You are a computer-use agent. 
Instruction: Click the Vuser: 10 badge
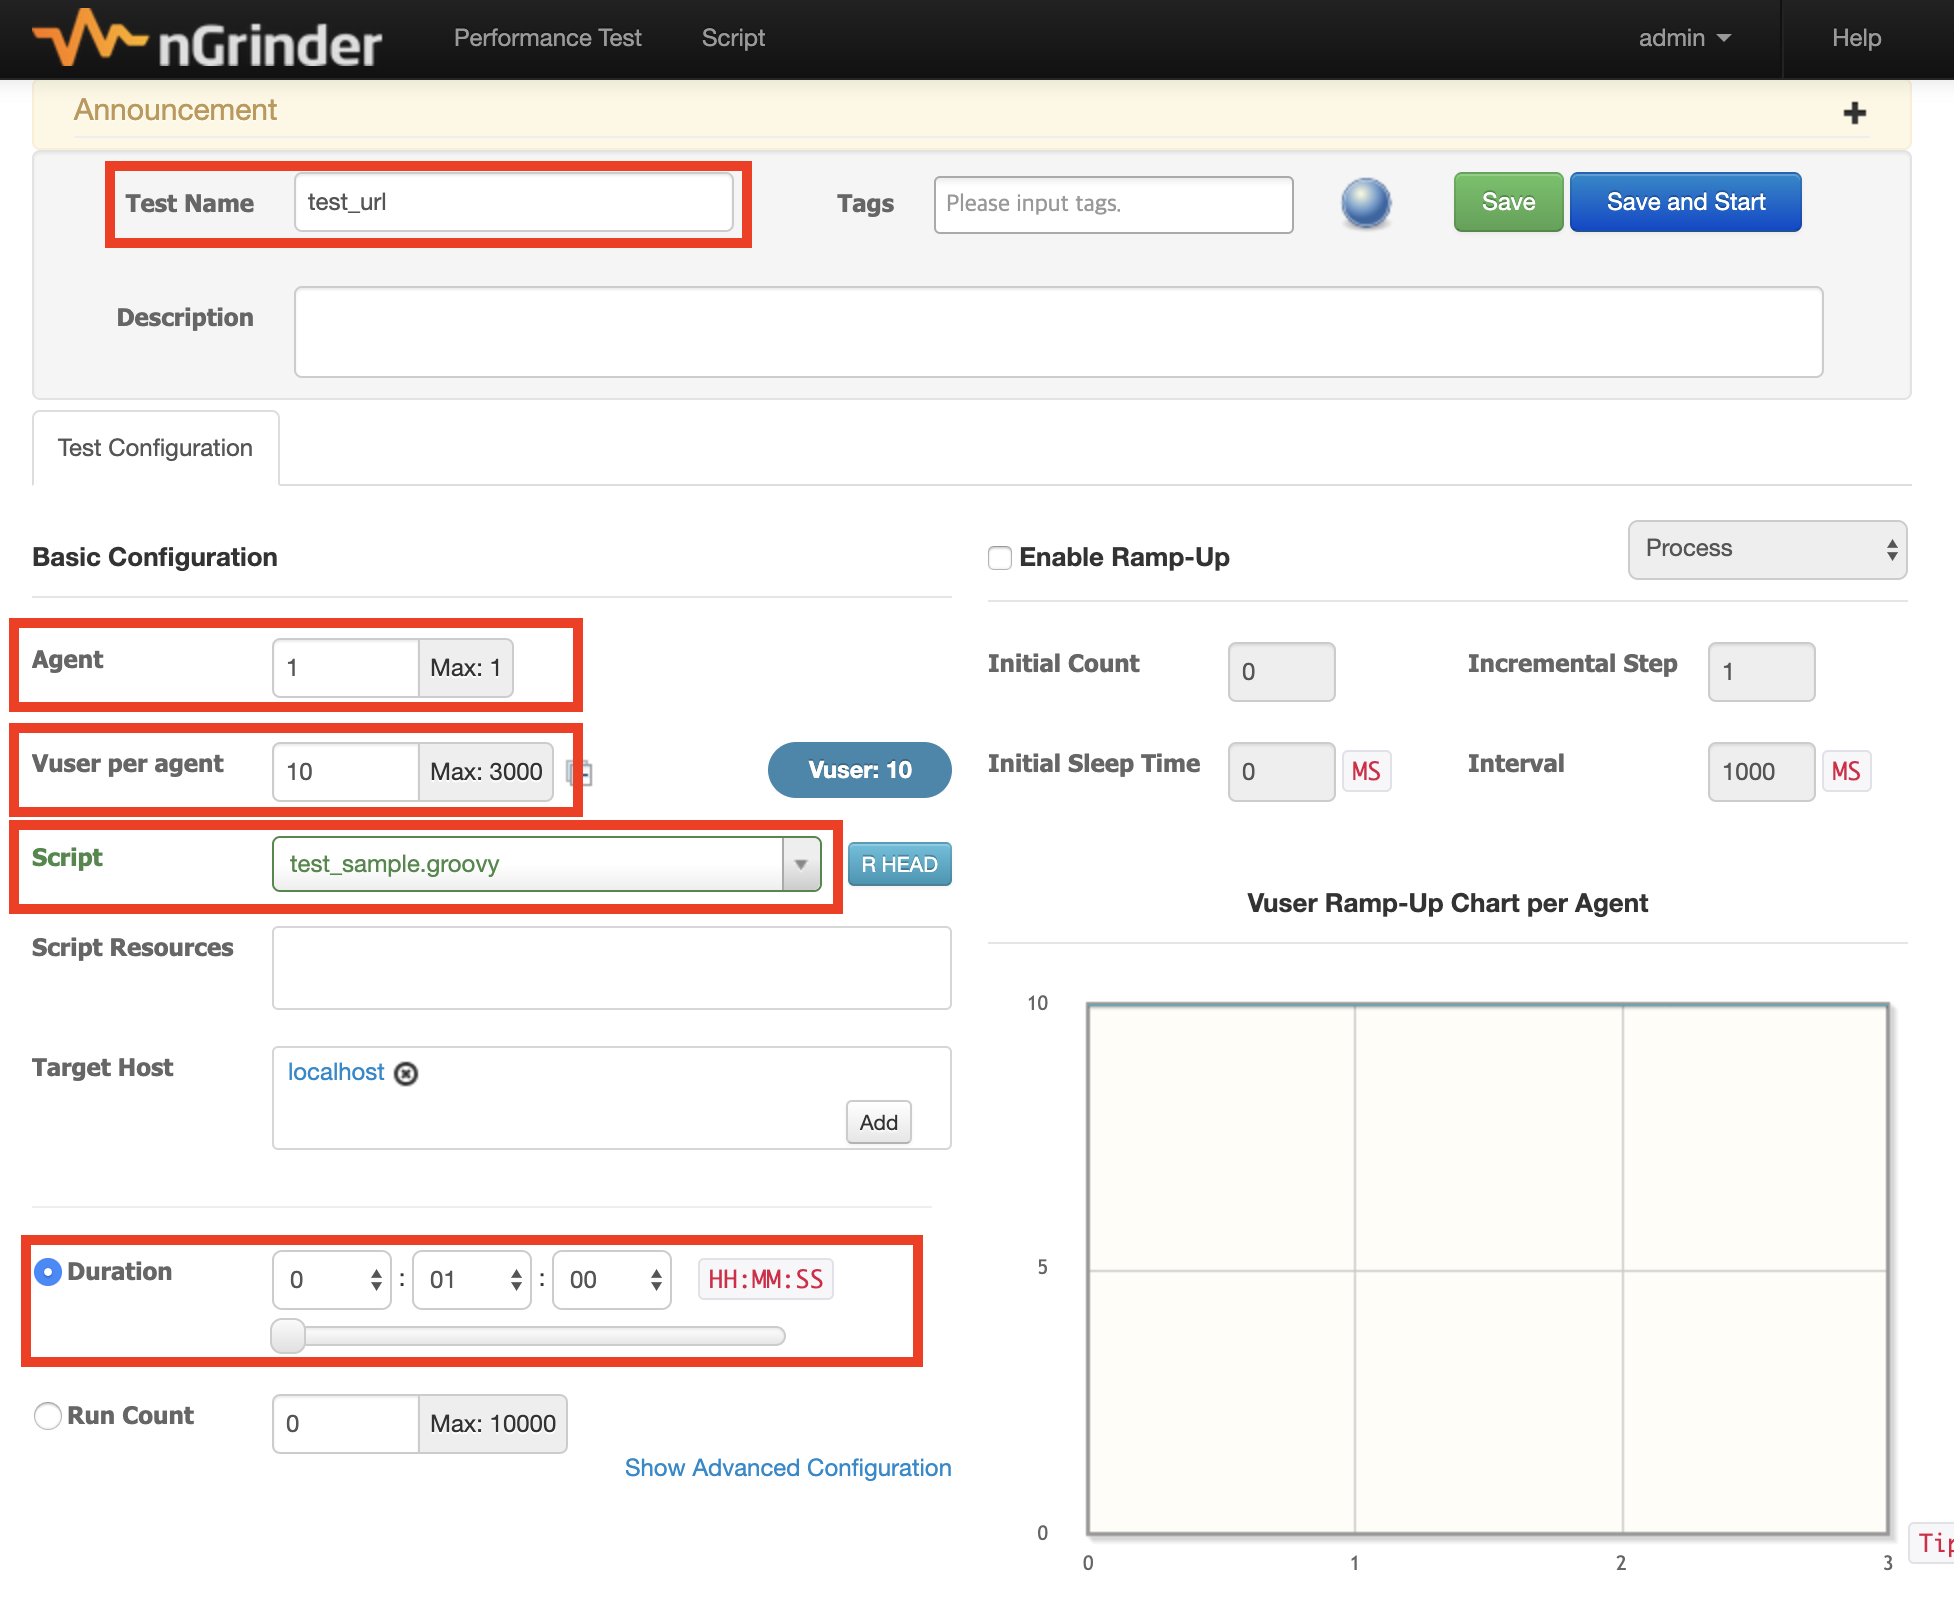[859, 770]
